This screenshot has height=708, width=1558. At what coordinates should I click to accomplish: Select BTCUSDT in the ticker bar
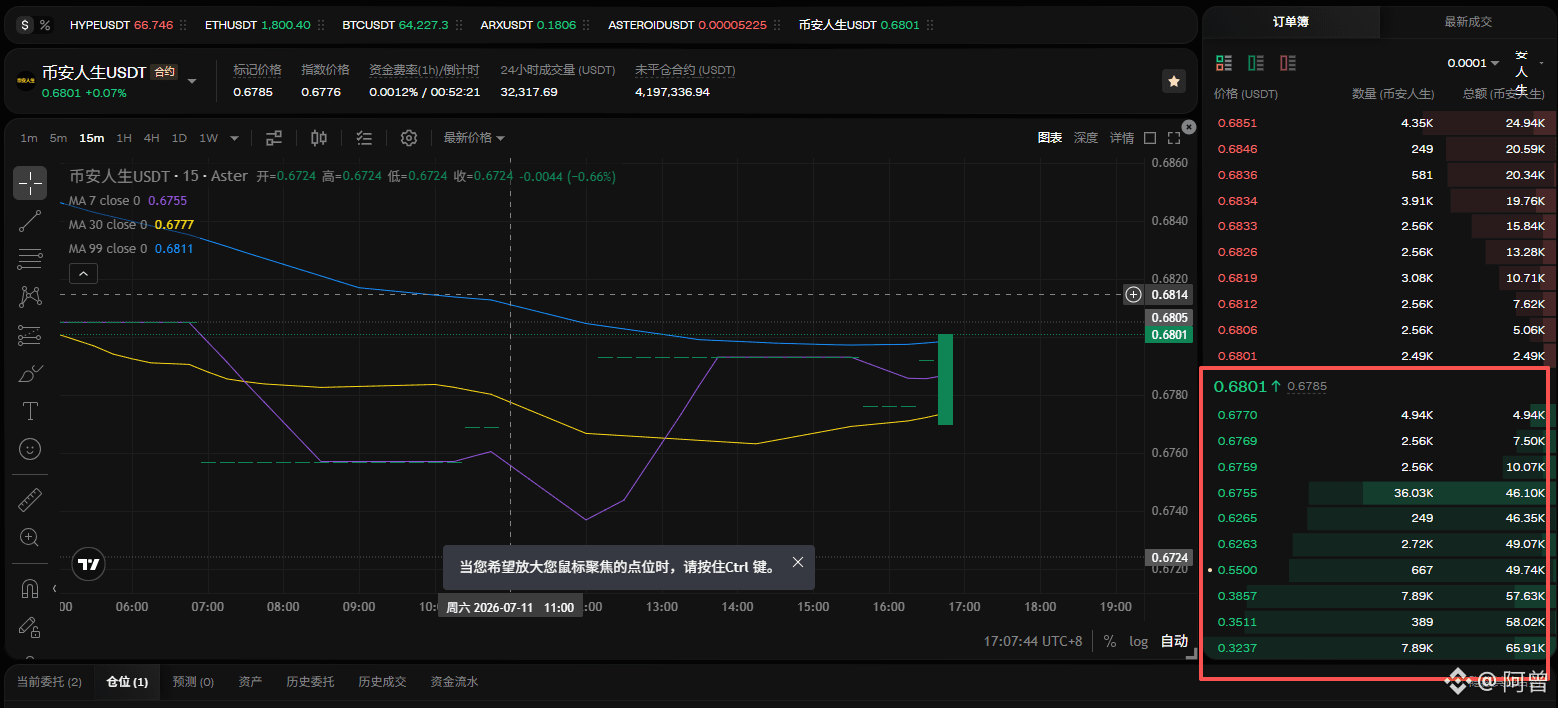(395, 24)
